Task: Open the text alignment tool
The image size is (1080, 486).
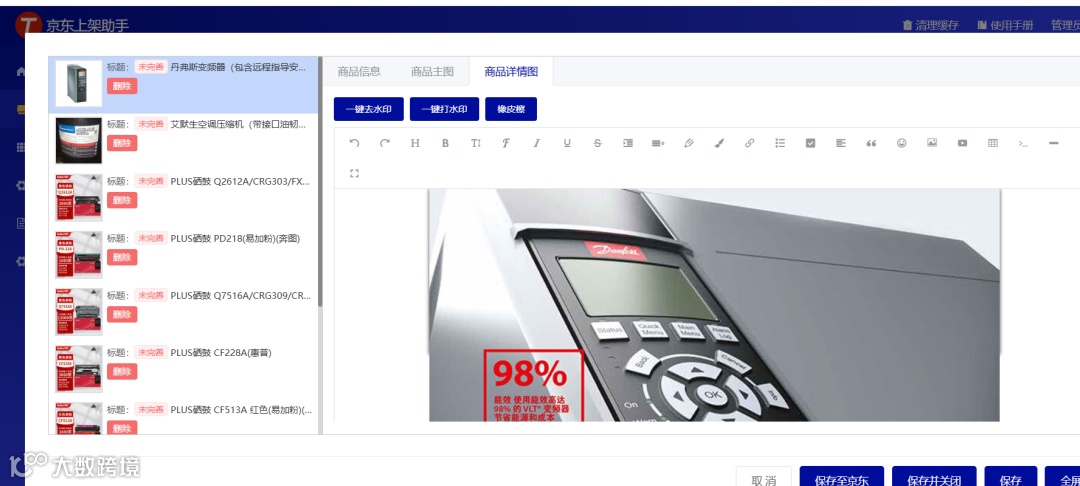Action: coord(841,143)
